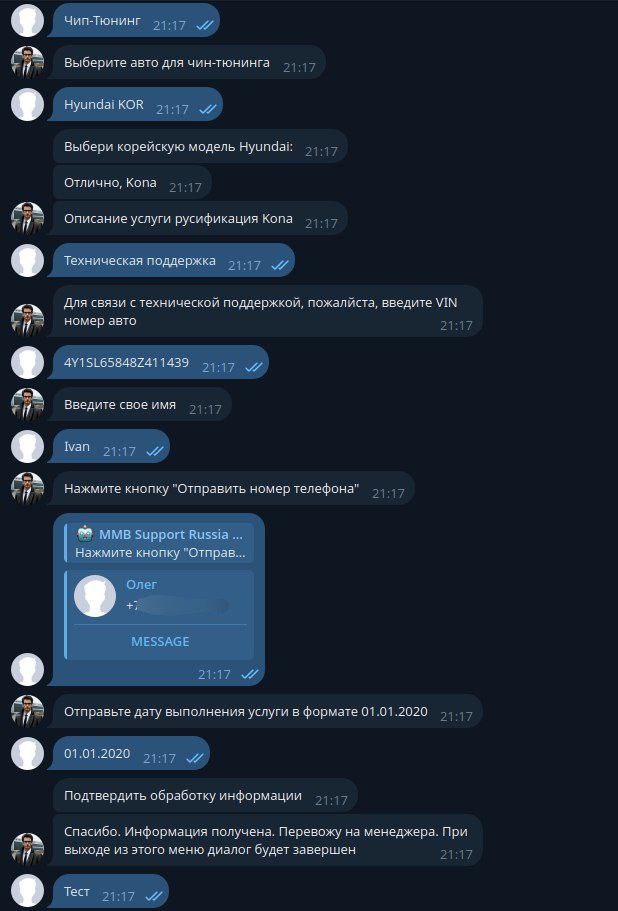The width and height of the screenshot is (618, 911).
Task: Click user avatar beside 'Тест' message
Action: (x=27, y=891)
